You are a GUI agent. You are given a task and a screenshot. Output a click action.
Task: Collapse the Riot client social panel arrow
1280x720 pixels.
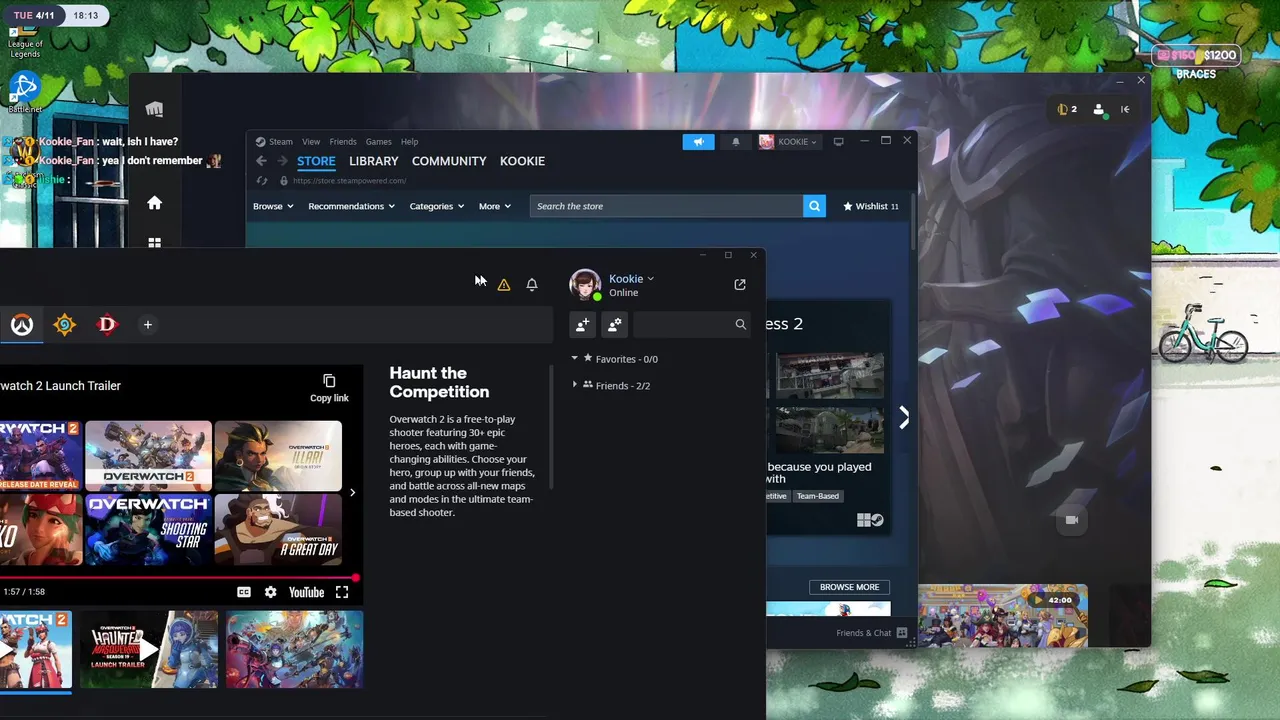(x=1125, y=110)
